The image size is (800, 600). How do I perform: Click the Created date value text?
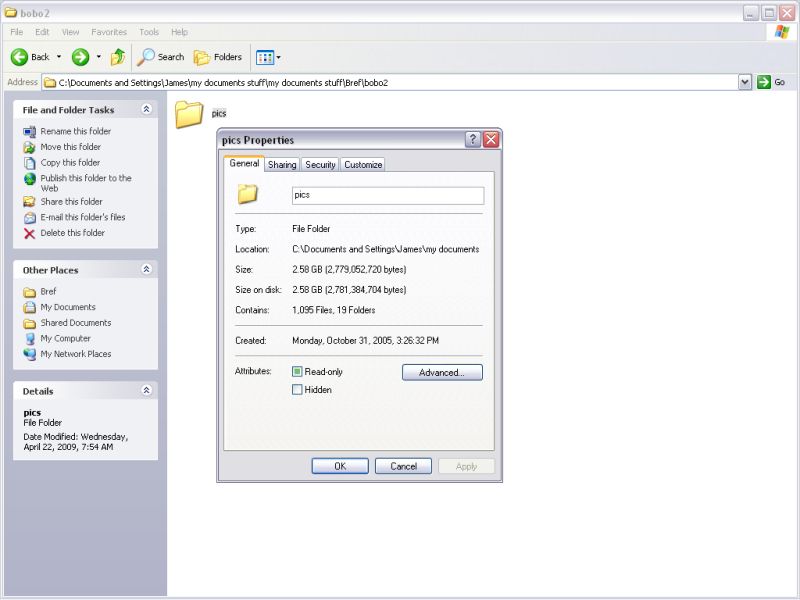click(x=365, y=340)
